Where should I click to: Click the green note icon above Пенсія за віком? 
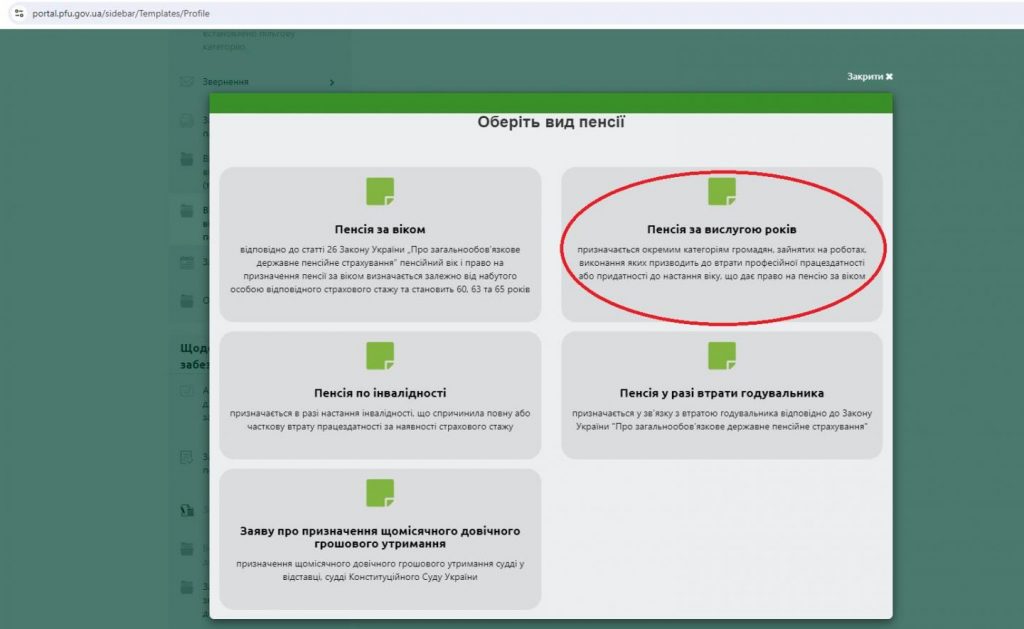point(380,191)
